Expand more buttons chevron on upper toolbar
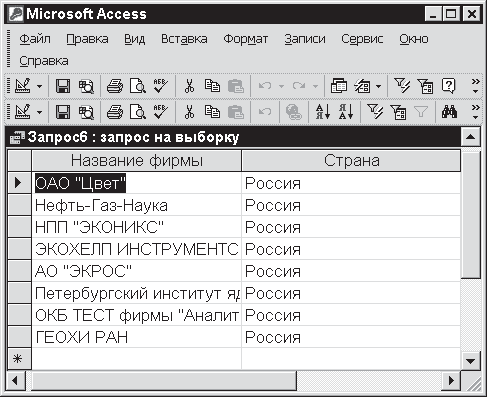Viewport: 487px width, 397px height. (x=475, y=86)
